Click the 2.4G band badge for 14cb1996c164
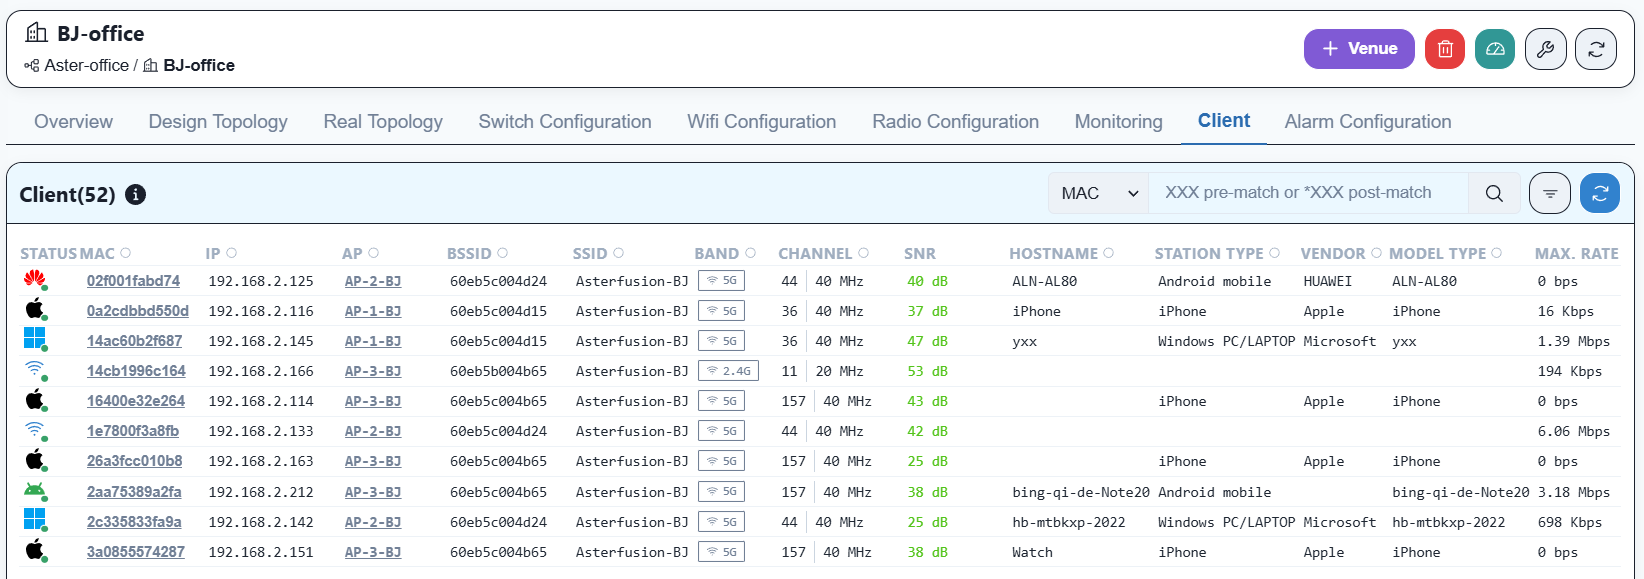Screen dimensions: 1644x579 [728, 371]
